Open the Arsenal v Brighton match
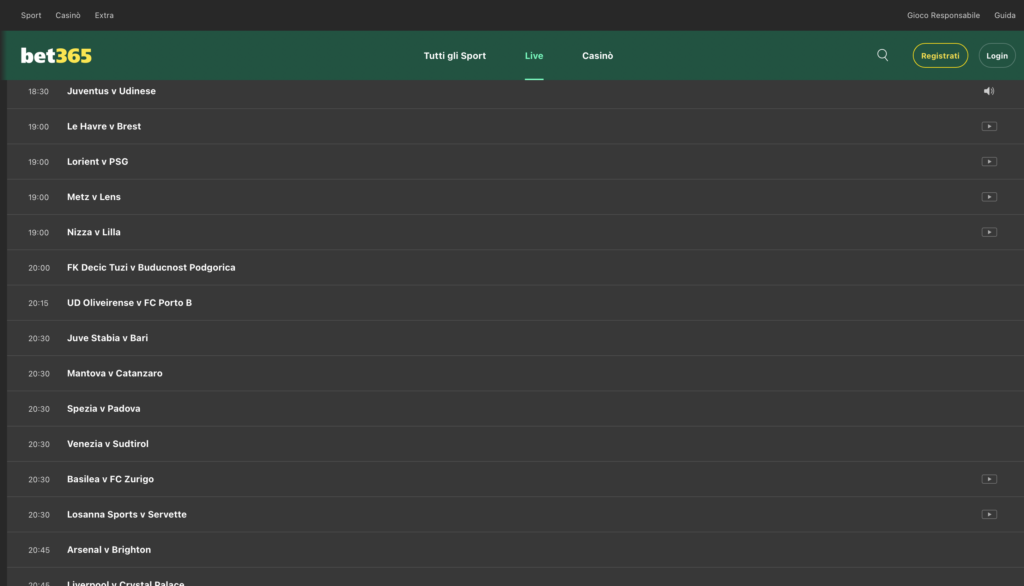Image resolution: width=1024 pixels, height=586 pixels. pyautogui.click(x=109, y=550)
